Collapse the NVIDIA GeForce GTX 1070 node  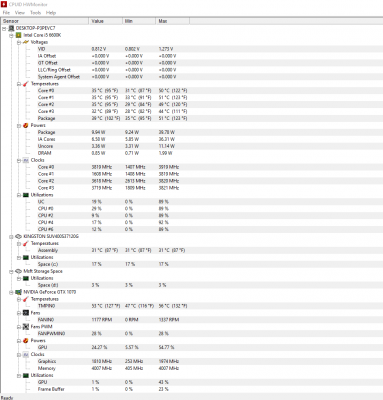tap(11, 292)
